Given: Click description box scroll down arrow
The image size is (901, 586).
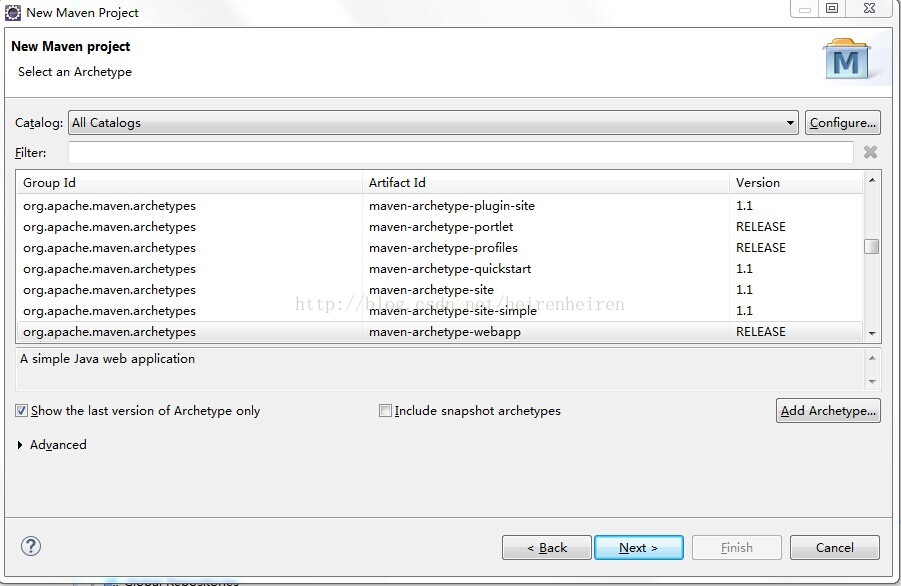Looking at the screenshot, I should [872, 381].
